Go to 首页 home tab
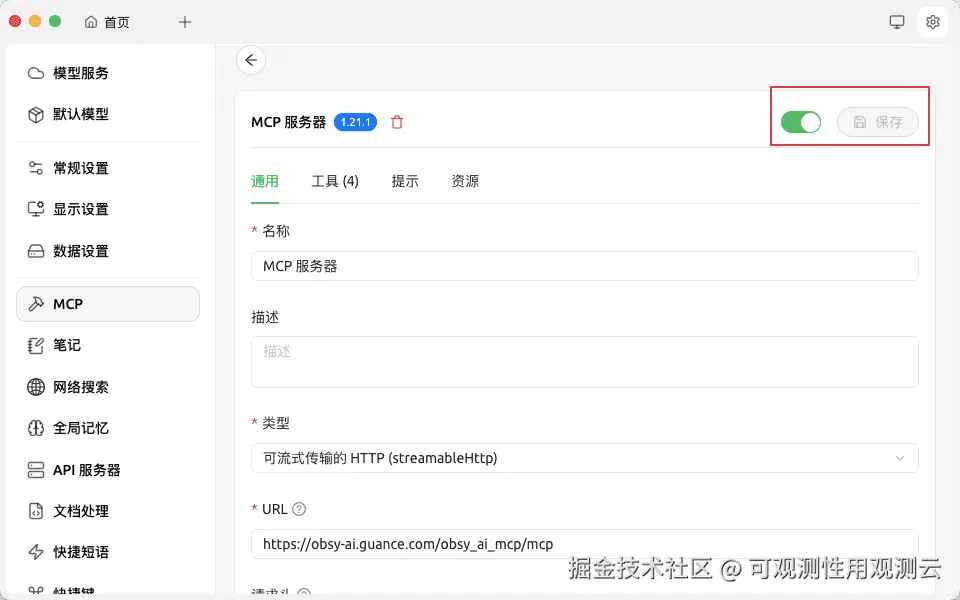The height and width of the screenshot is (600, 960). click(x=108, y=23)
